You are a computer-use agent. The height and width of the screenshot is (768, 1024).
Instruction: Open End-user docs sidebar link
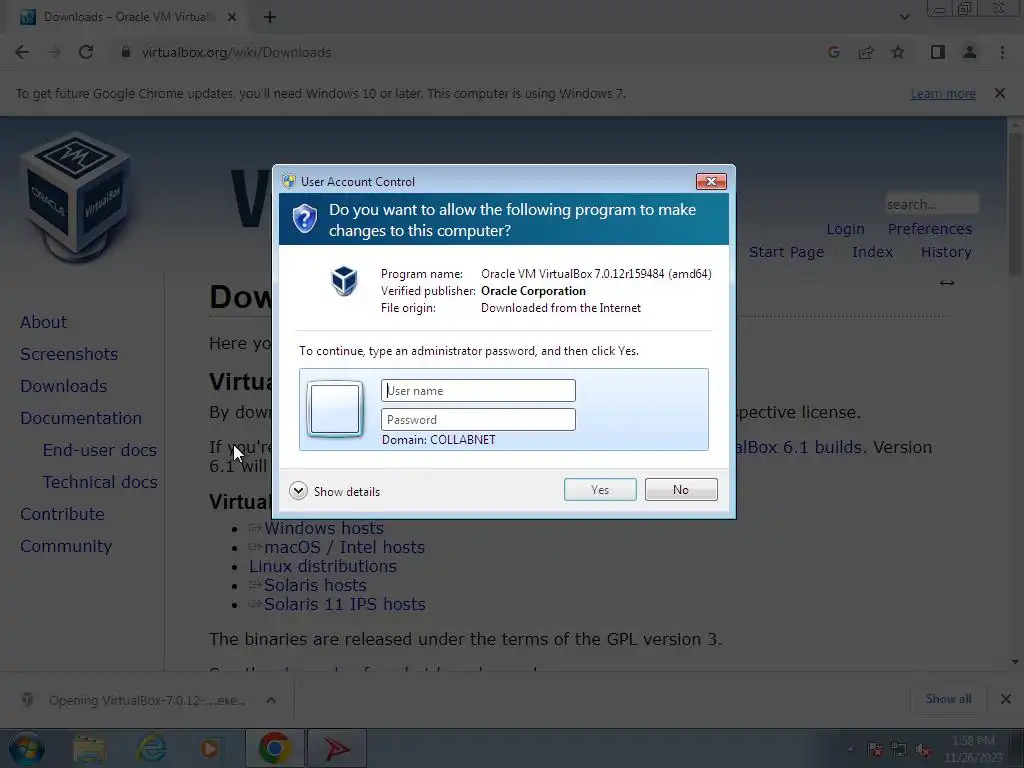(100, 450)
